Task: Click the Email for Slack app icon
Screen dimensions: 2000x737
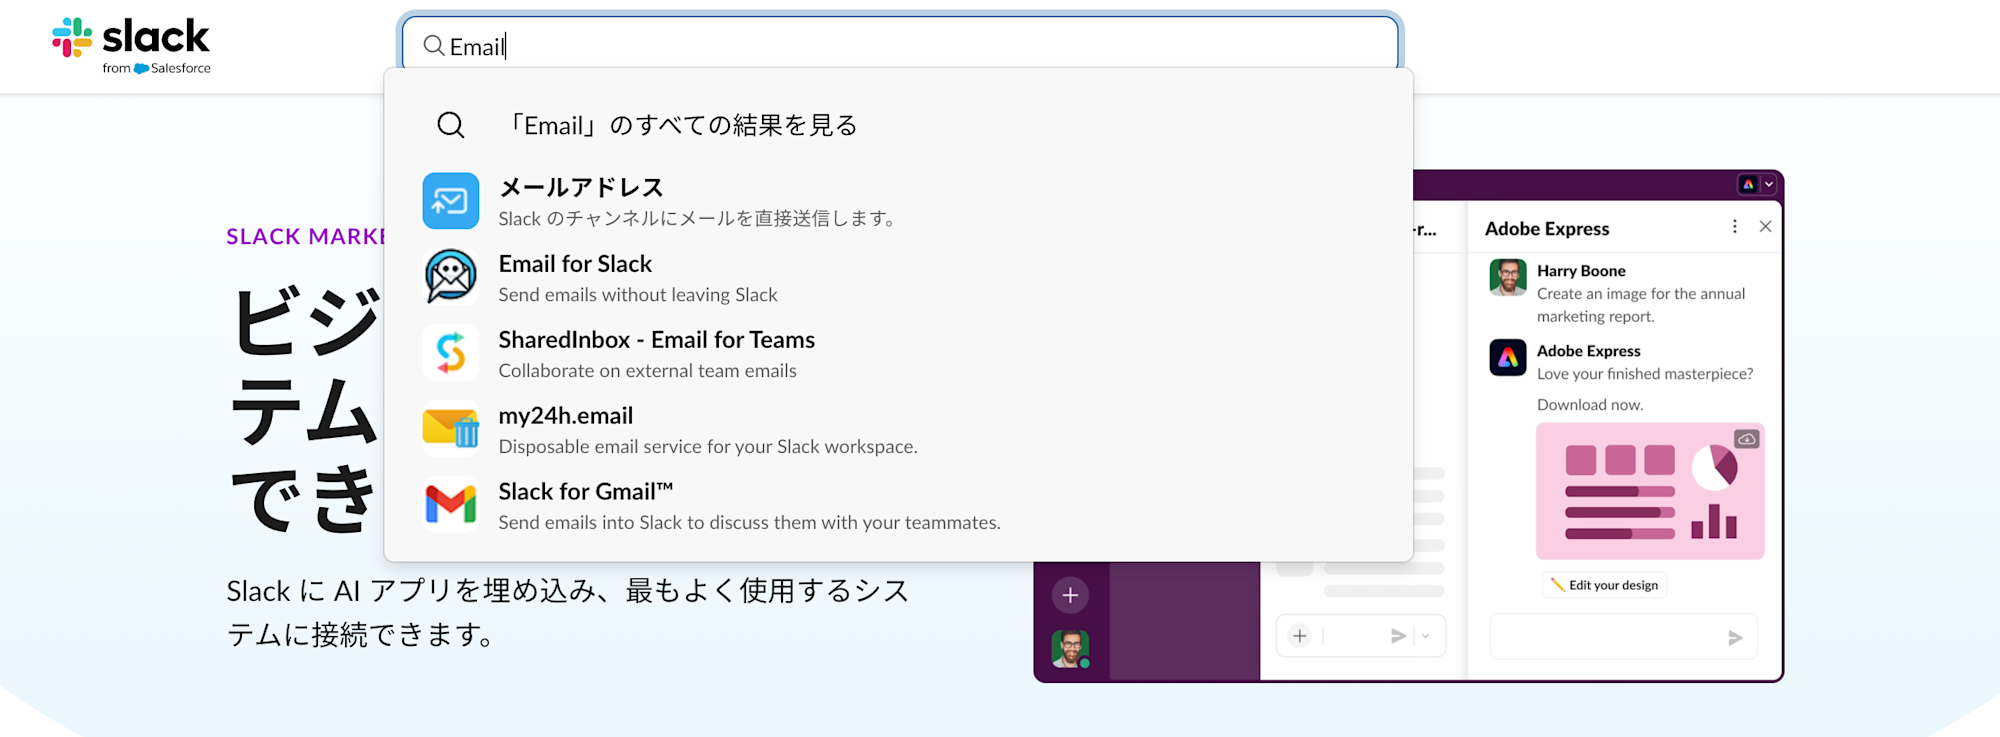Action: (x=451, y=276)
